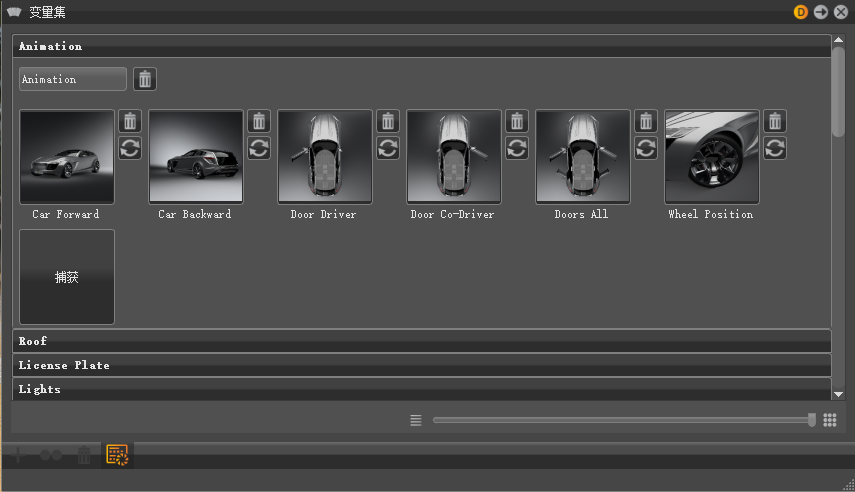Expand the Lights section
Screen dimensions: 855x492
click(422, 389)
